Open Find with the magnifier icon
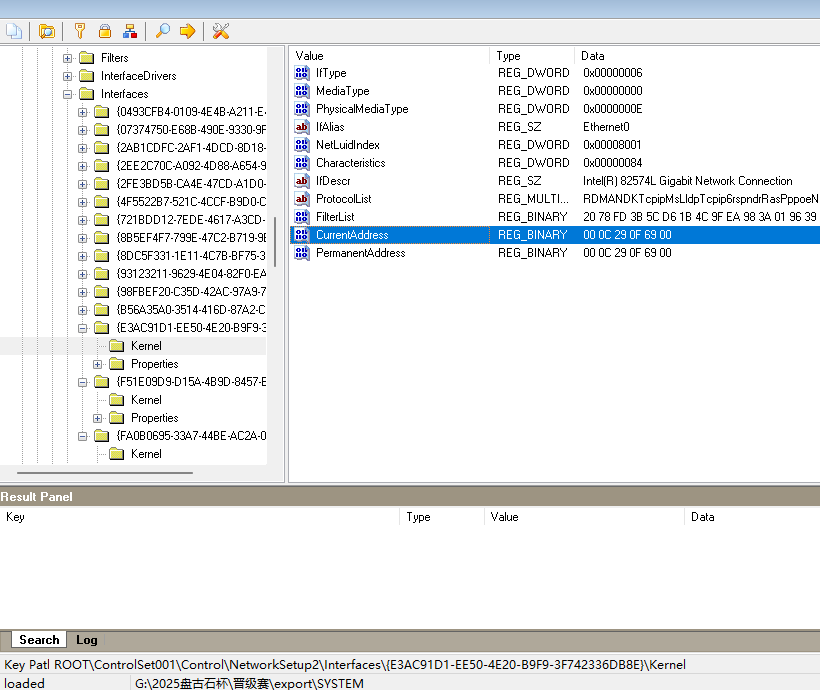The width and height of the screenshot is (820, 690). click(x=163, y=31)
